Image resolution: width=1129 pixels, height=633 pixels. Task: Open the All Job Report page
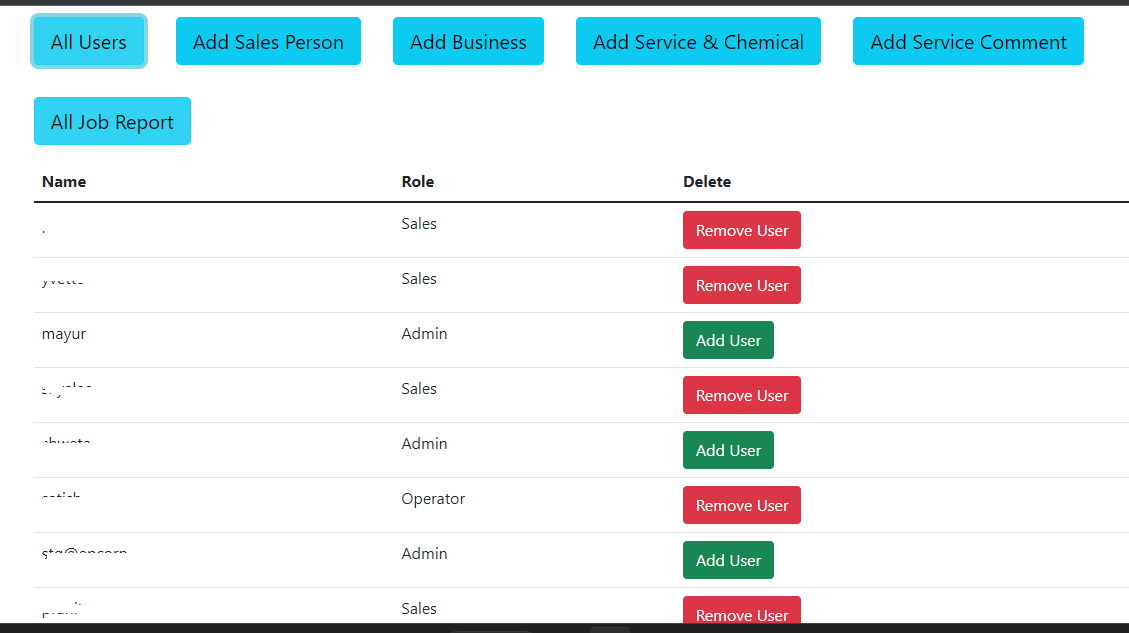pos(112,121)
